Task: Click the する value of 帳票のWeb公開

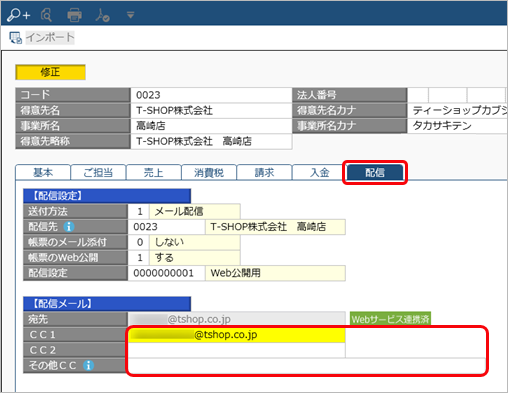Action: point(164,258)
